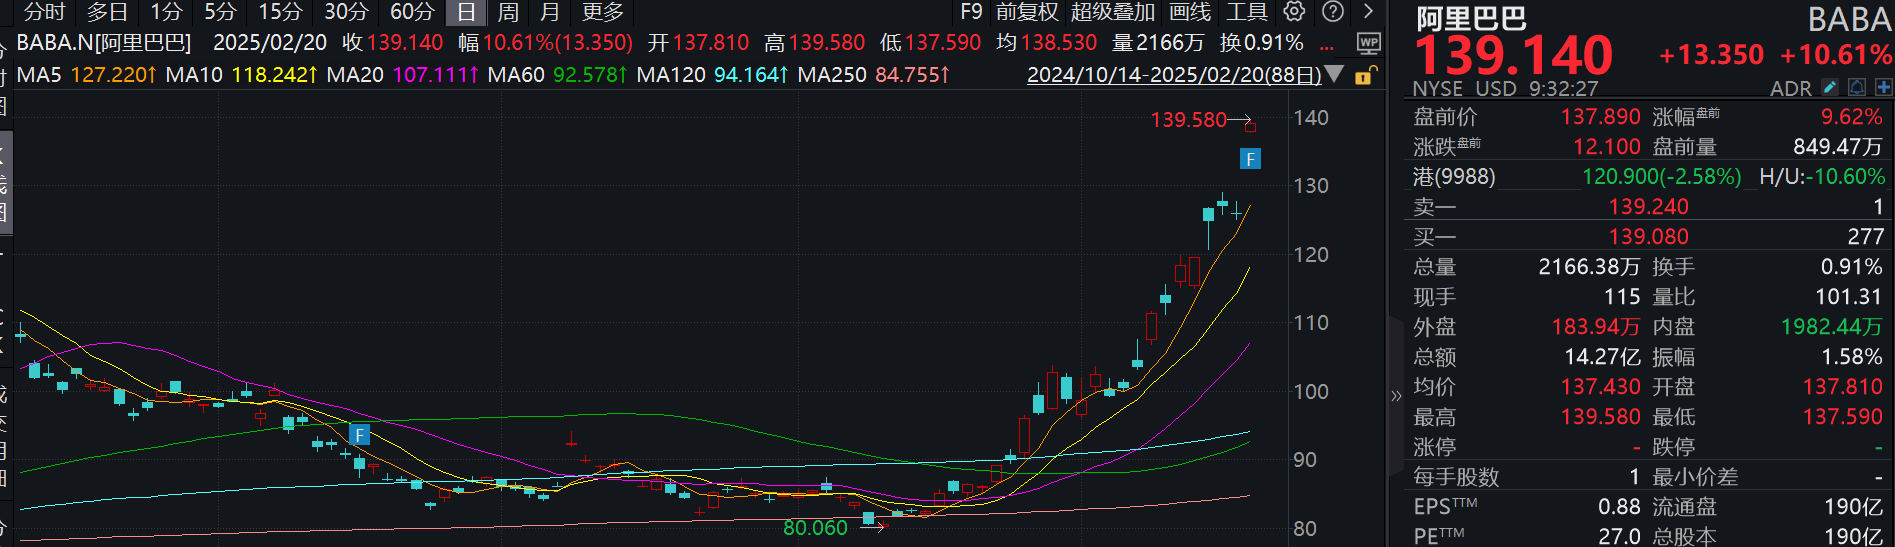Open 超级叠加 overlay option
The height and width of the screenshot is (547, 1895).
[x=1113, y=12]
